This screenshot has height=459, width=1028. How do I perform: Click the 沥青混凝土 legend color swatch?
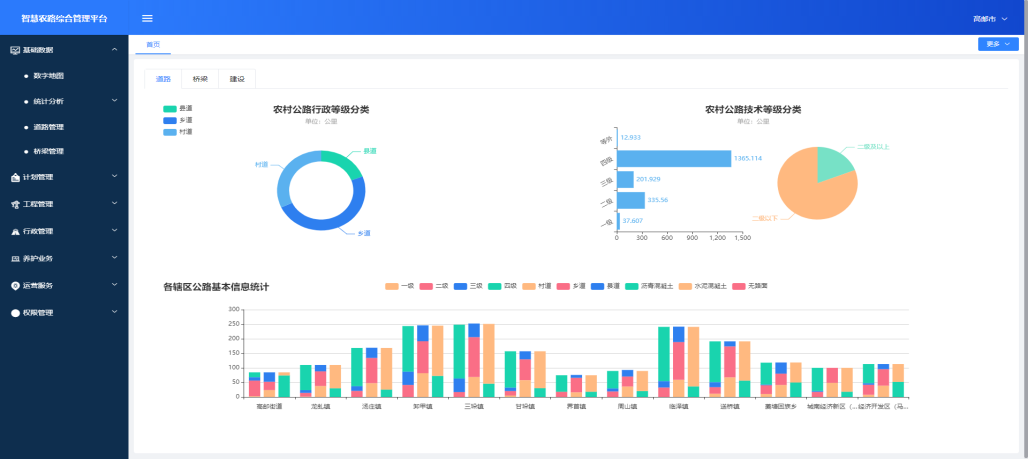(x=633, y=286)
